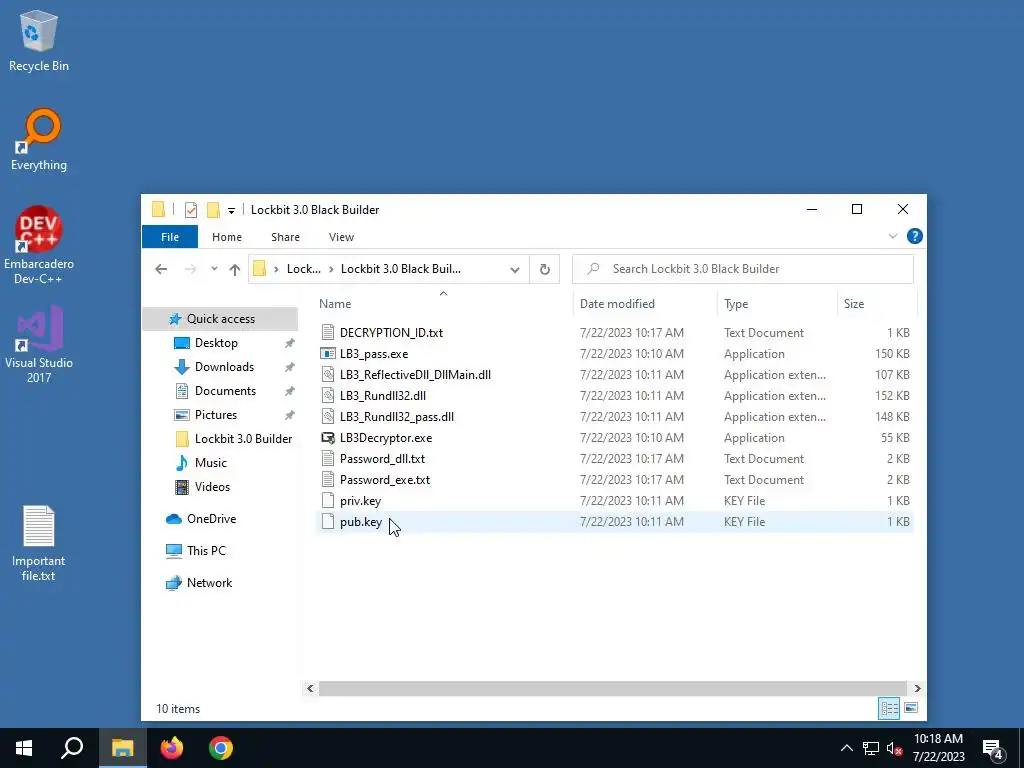
Task: Switch to Large icons view layout
Action: point(911,708)
